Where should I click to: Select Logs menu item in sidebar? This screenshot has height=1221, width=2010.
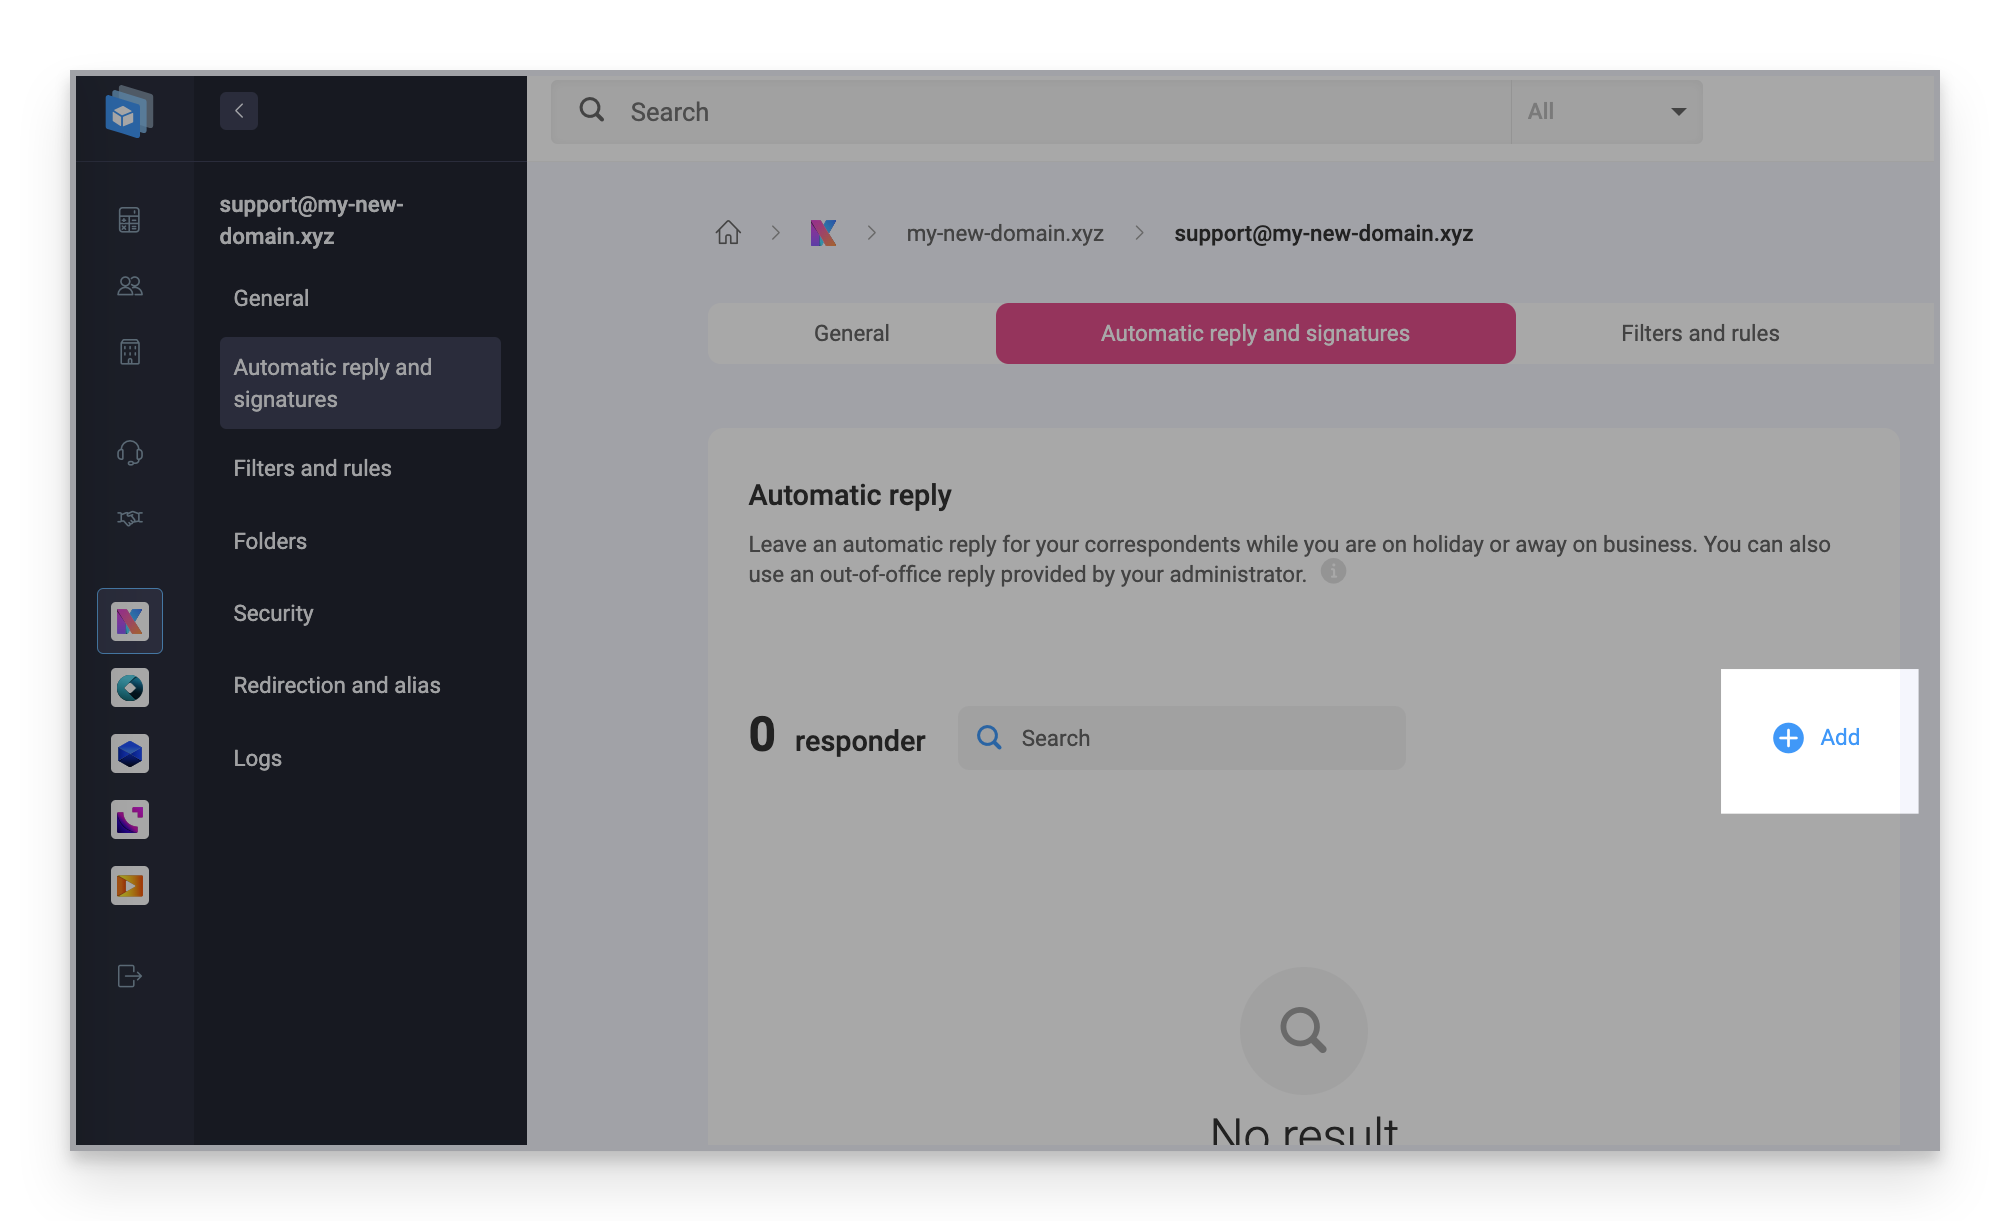pyautogui.click(x=258, y=756)
